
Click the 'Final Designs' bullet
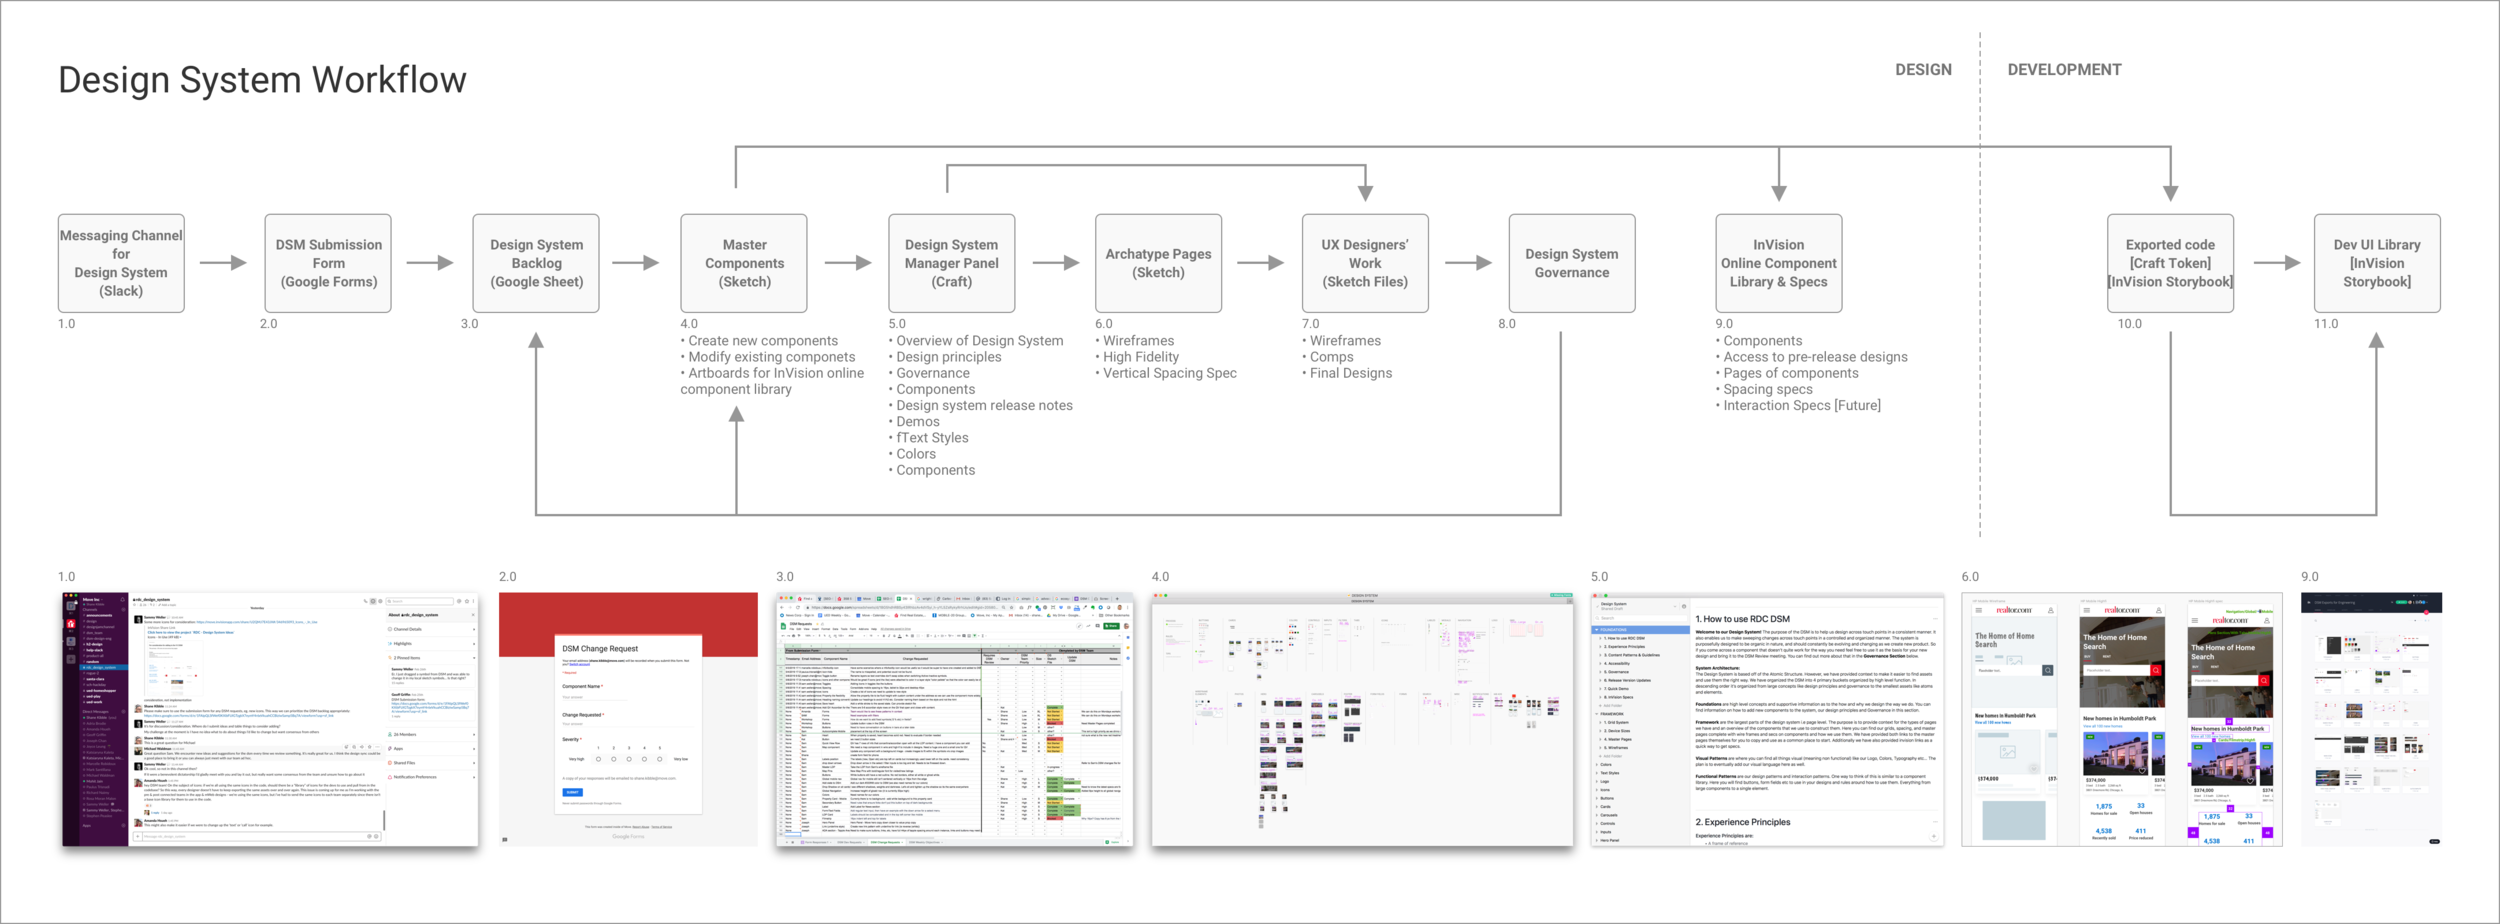[1347, 373]
